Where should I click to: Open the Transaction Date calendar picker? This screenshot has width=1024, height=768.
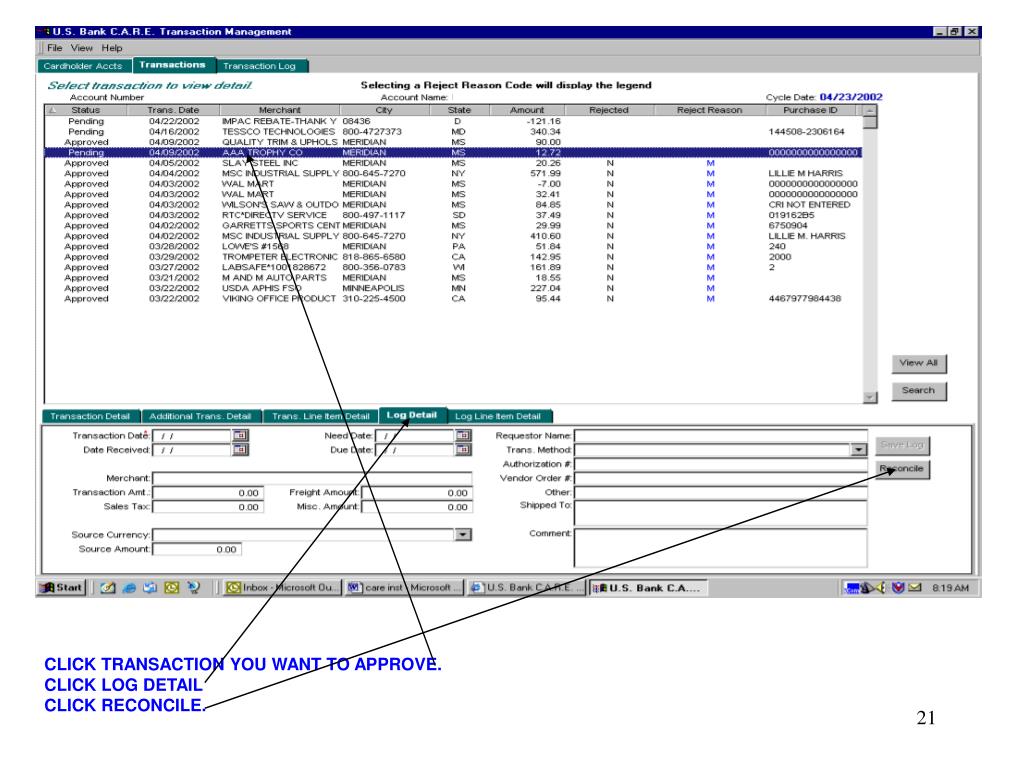[240, 435]
